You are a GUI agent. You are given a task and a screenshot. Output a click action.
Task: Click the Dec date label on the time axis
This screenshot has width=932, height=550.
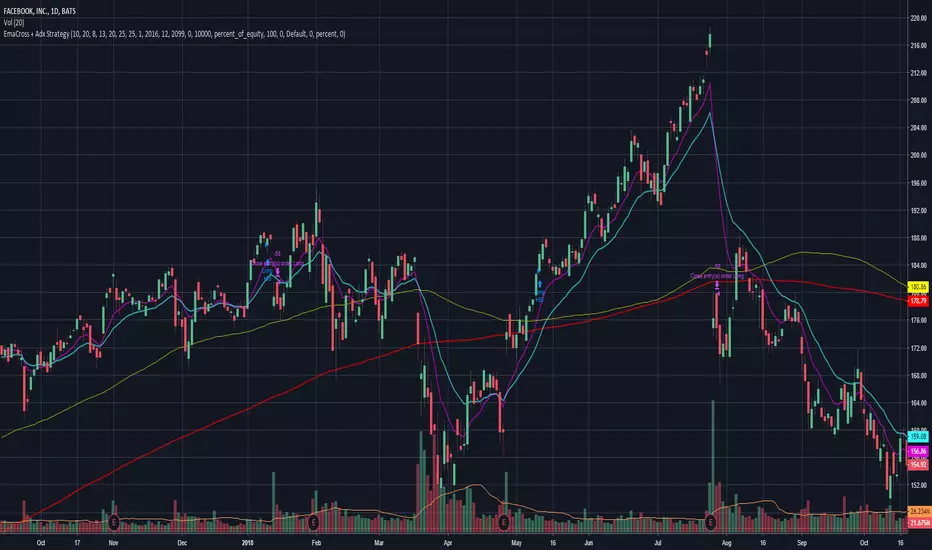tap(182, 542)
